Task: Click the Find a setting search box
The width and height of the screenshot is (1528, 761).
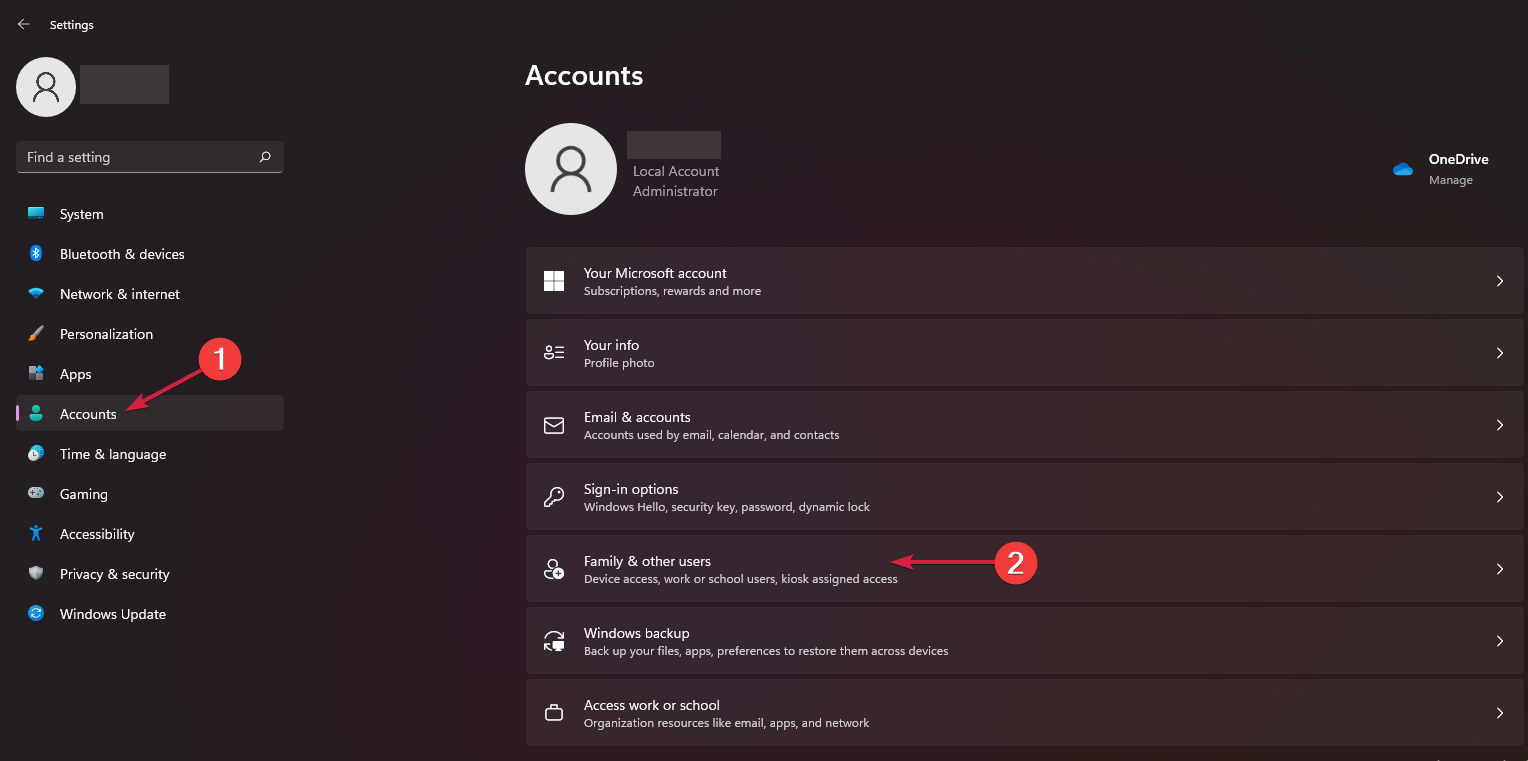Action: tap(150, 157)
